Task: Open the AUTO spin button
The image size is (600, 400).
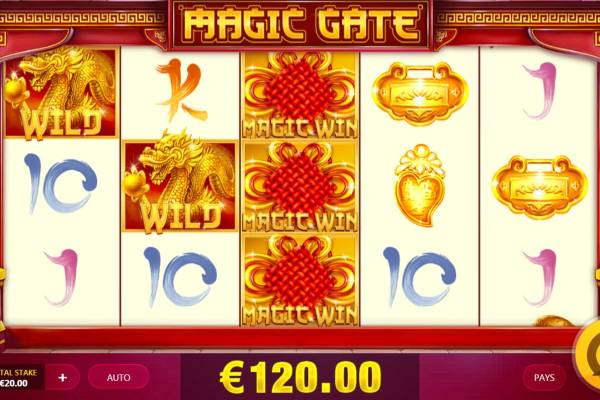Action: coord(118,377)
